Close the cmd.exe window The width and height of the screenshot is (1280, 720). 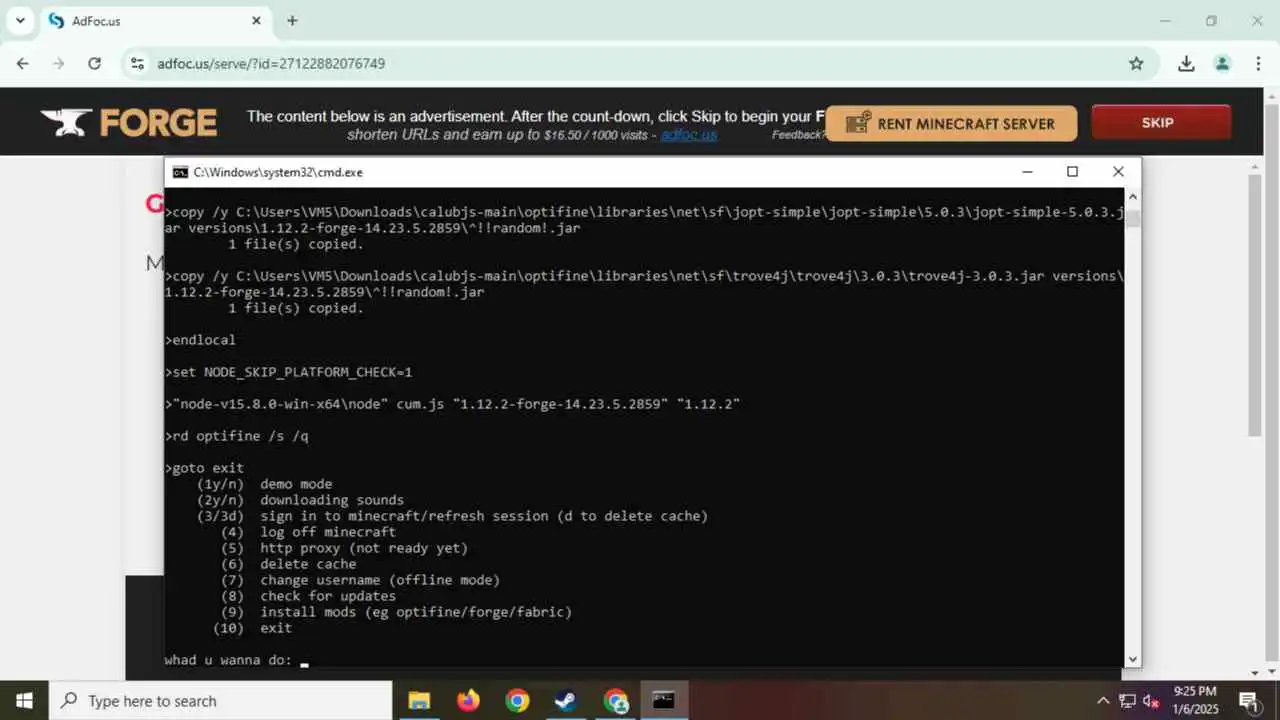[x=1118, y=172]
